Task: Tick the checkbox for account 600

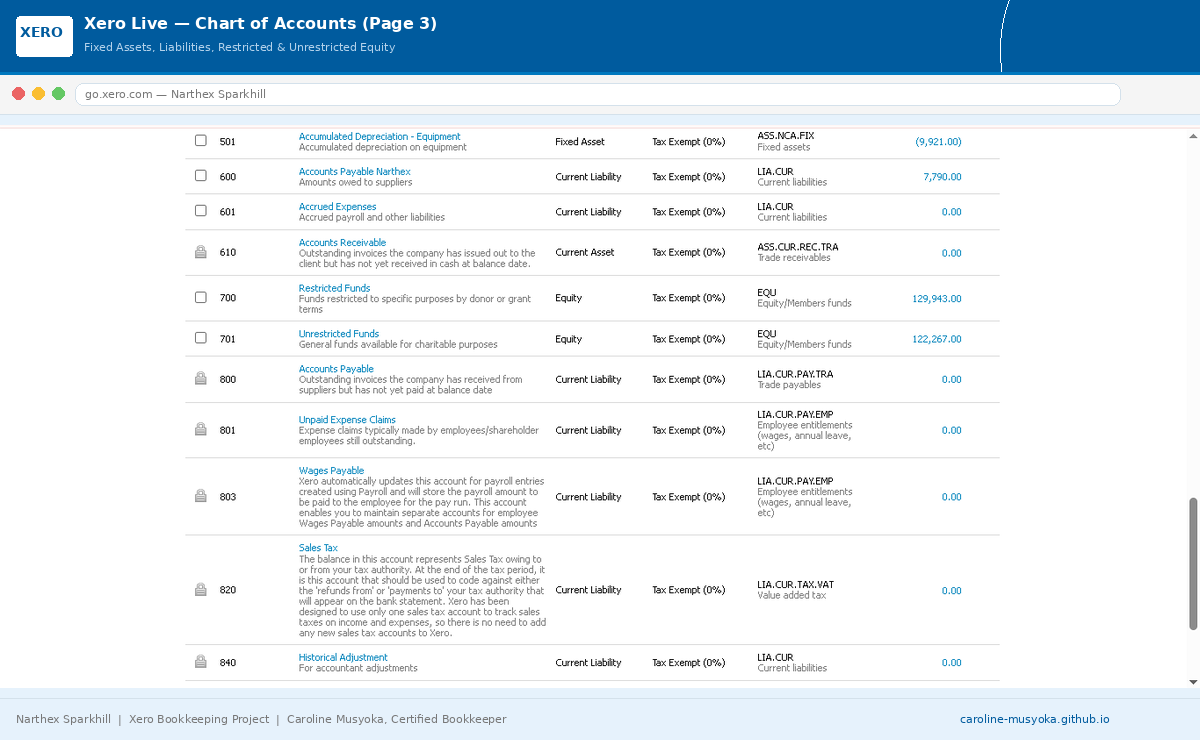Action: [x=200, y=176]
